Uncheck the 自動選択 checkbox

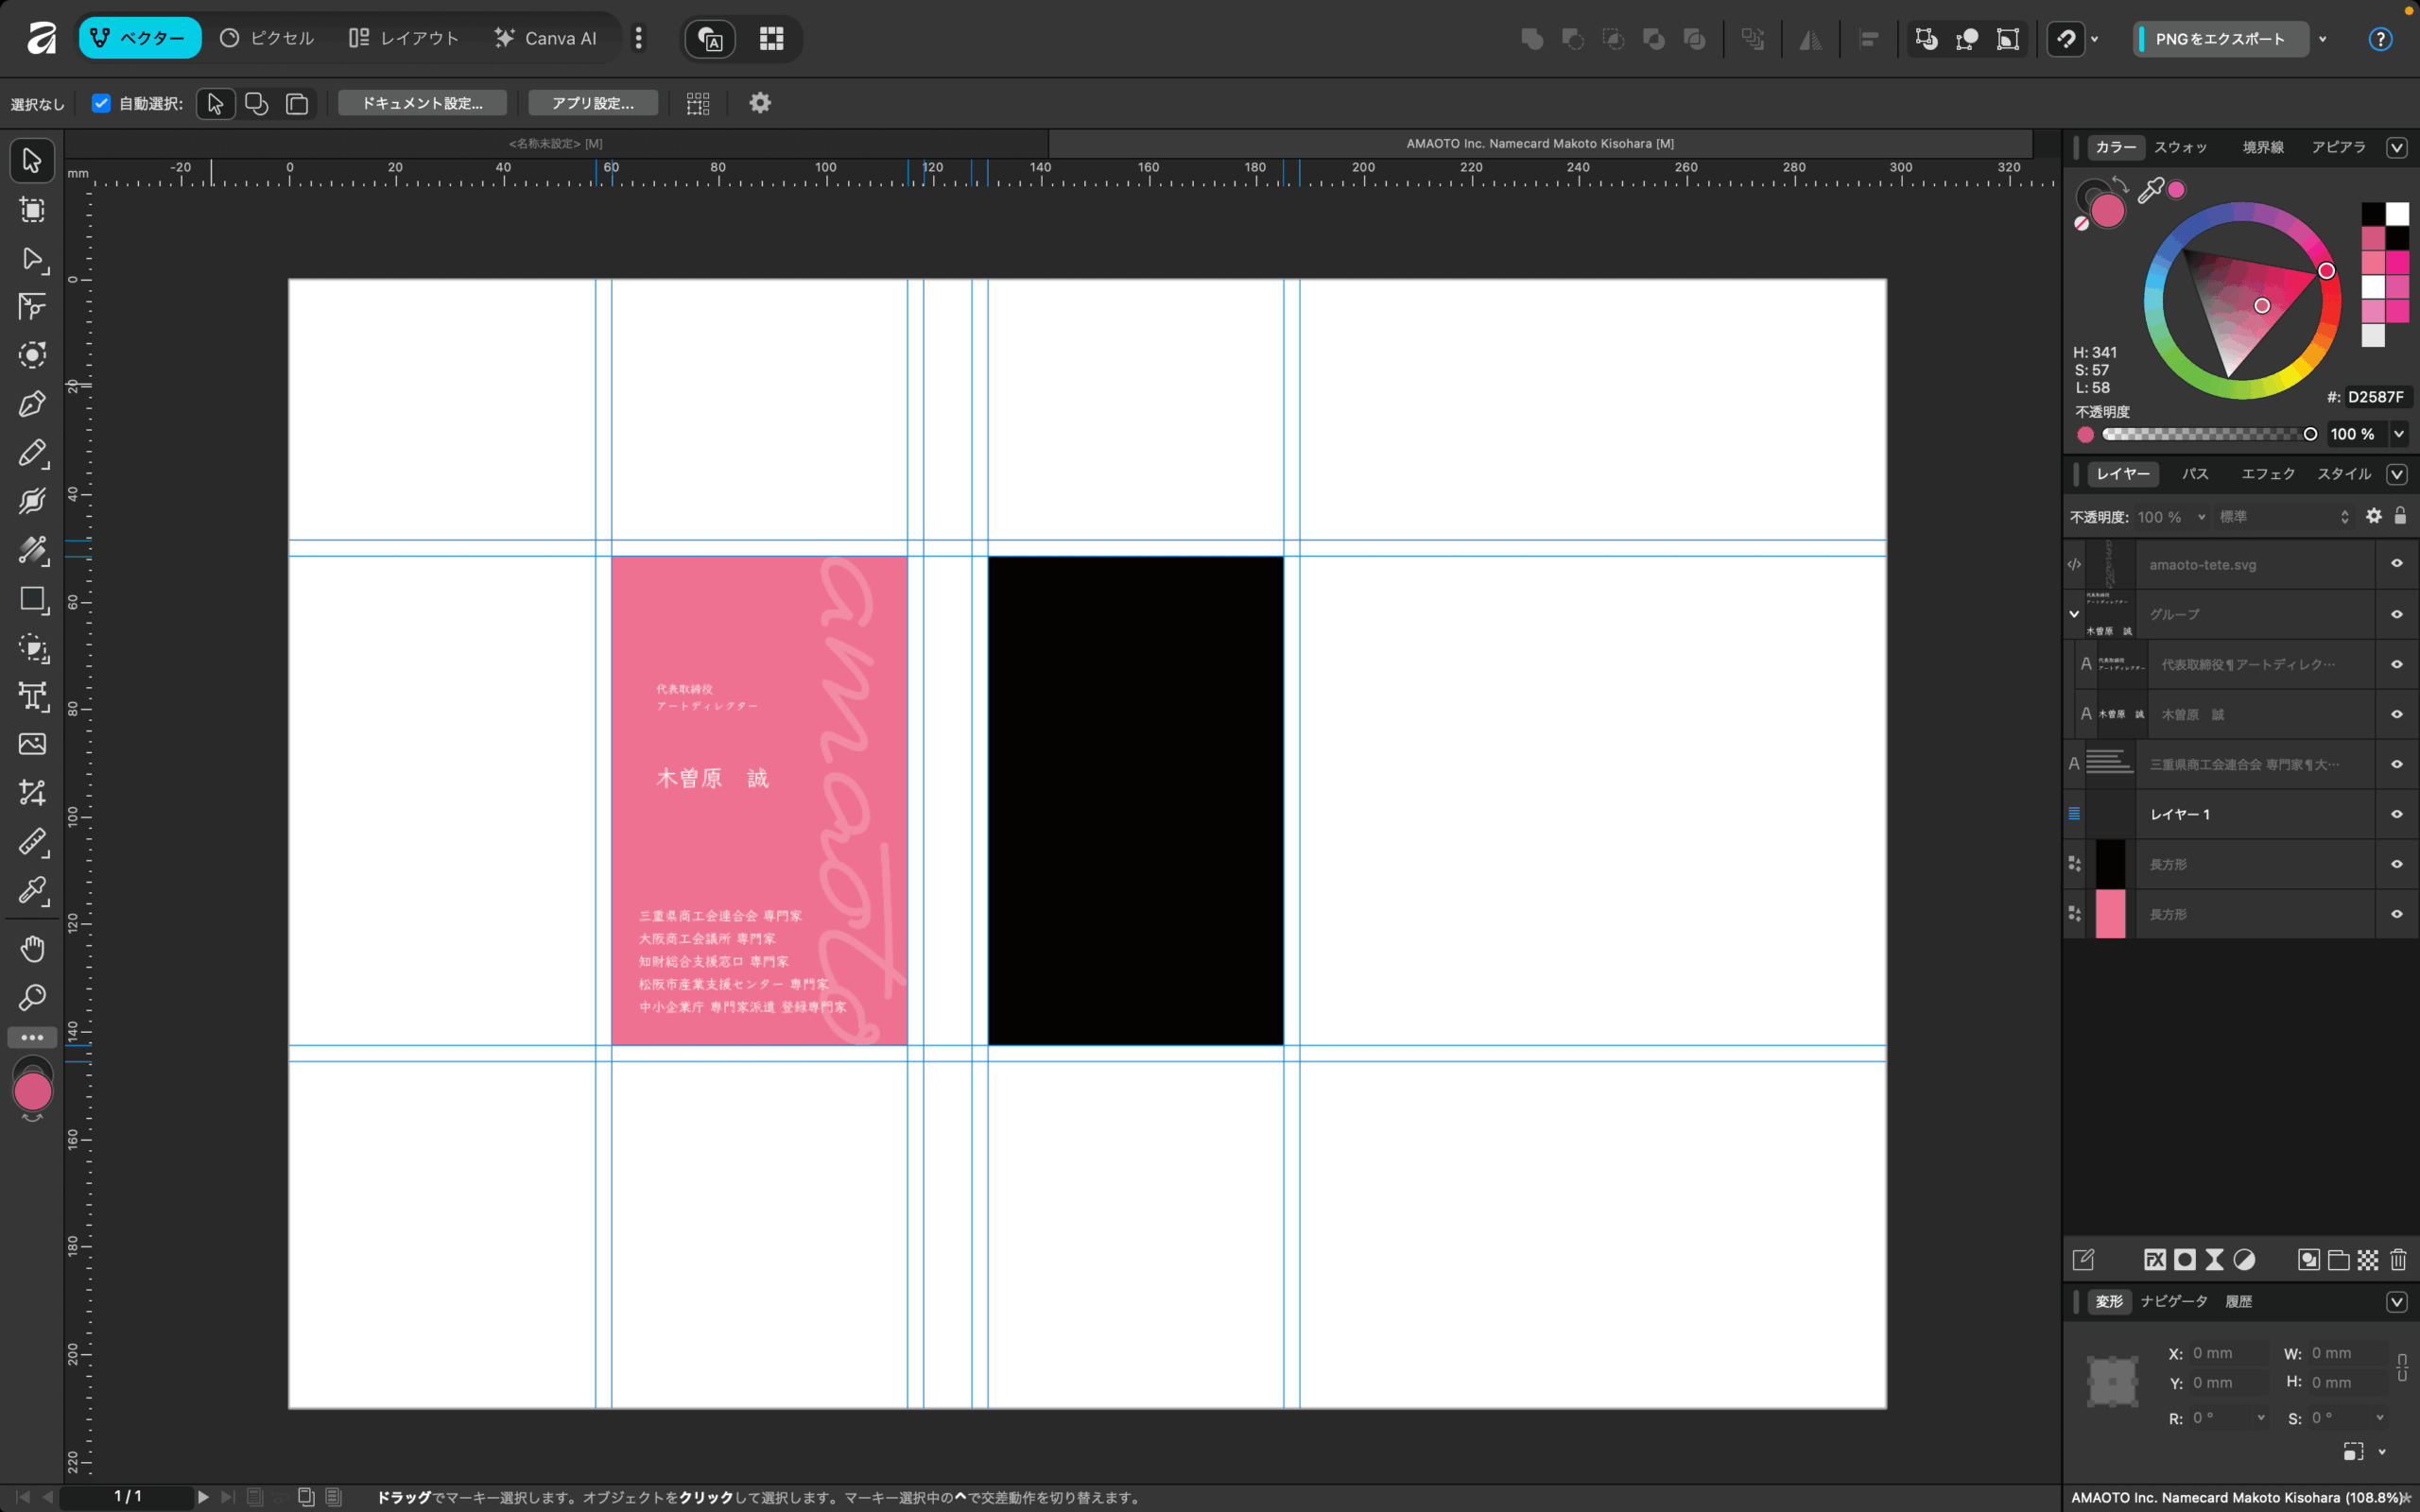(101, 103)
